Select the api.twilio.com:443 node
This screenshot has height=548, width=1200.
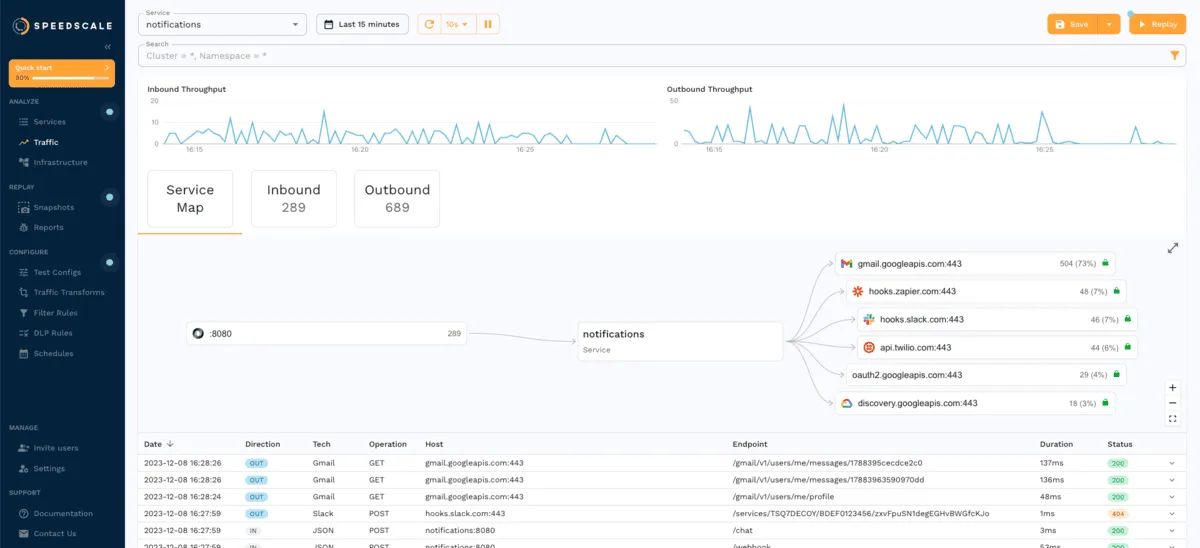coord(998,348)
